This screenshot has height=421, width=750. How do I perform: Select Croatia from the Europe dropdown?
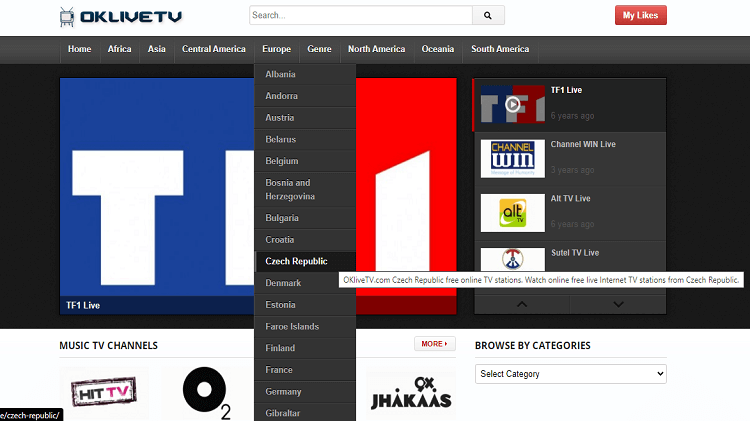click(x=305, y=240)
